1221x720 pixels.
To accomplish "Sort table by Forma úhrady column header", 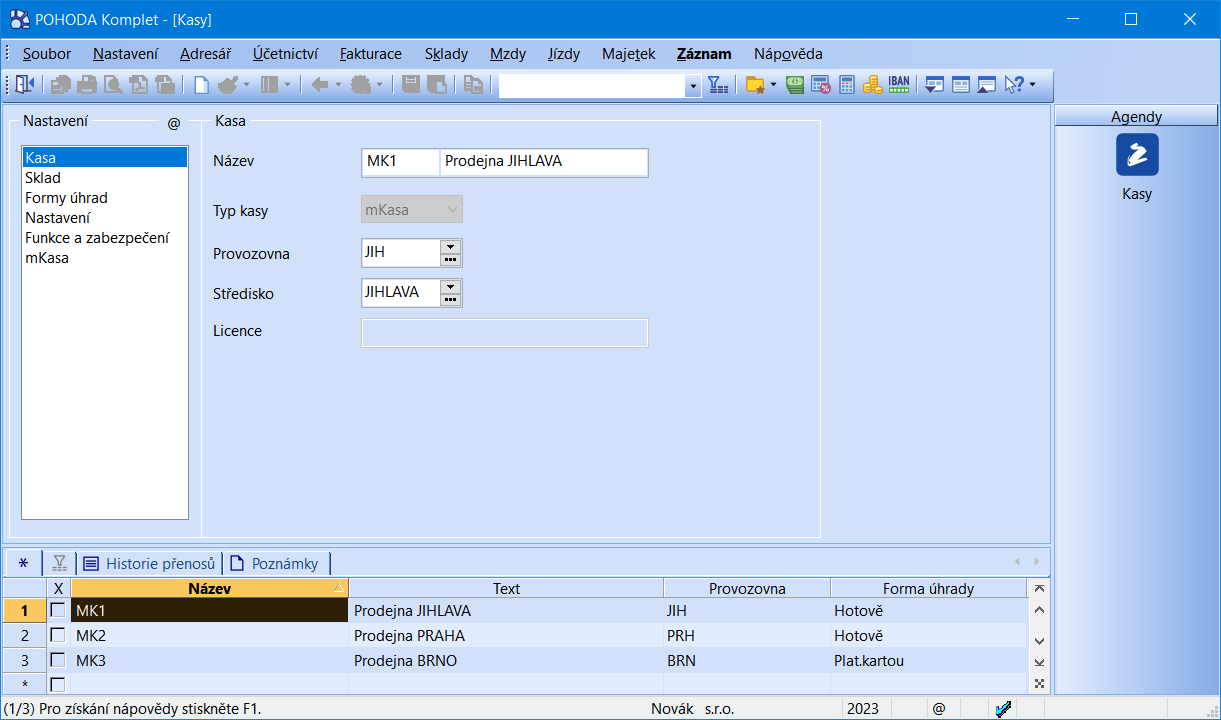I will pos(928,589).
